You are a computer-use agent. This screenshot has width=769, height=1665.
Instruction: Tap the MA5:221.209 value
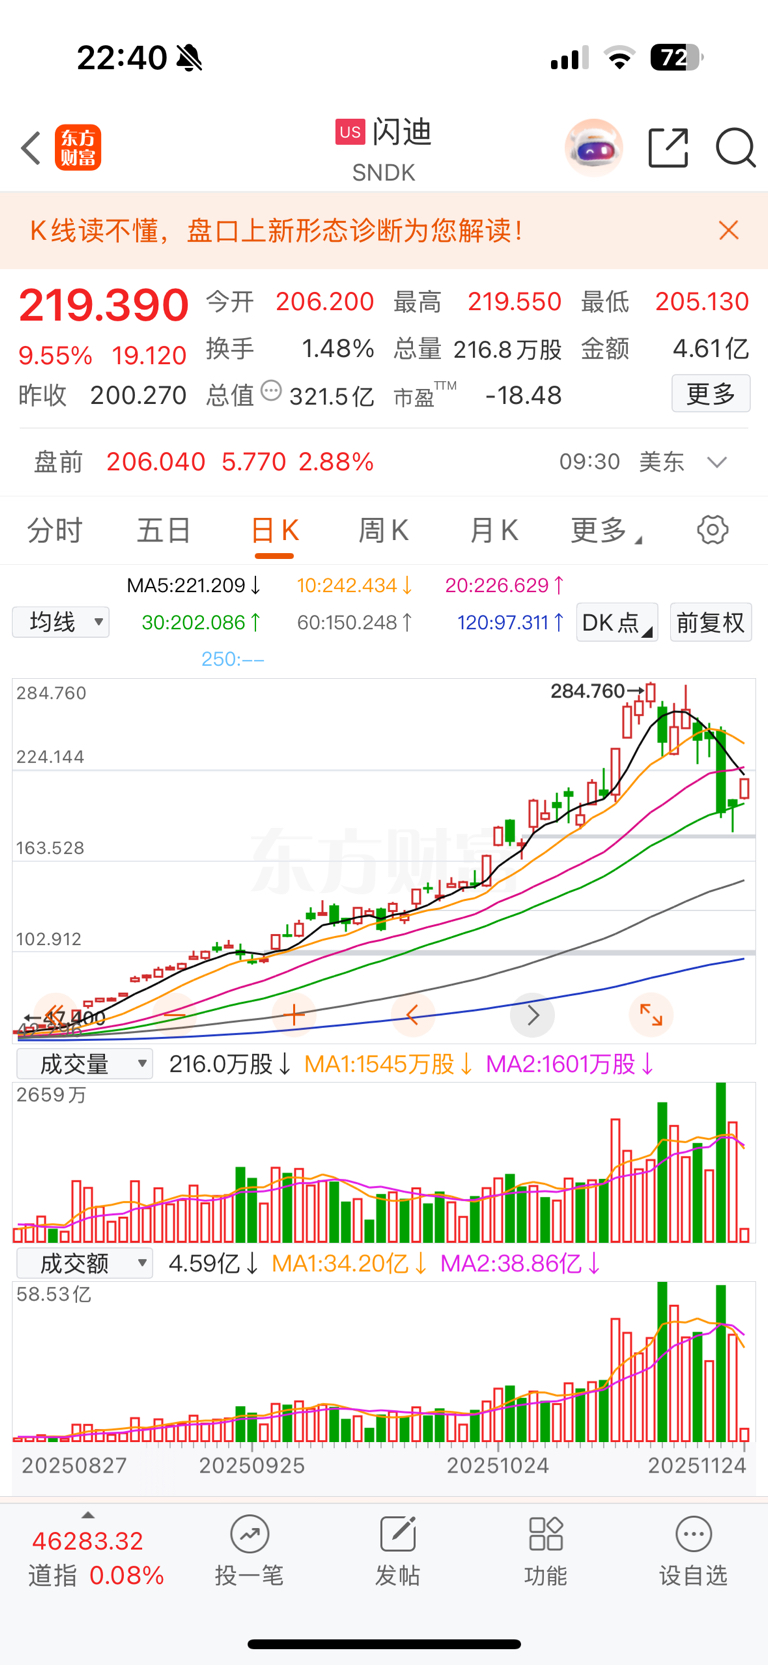pyautogui.click(x=194, y=585)
